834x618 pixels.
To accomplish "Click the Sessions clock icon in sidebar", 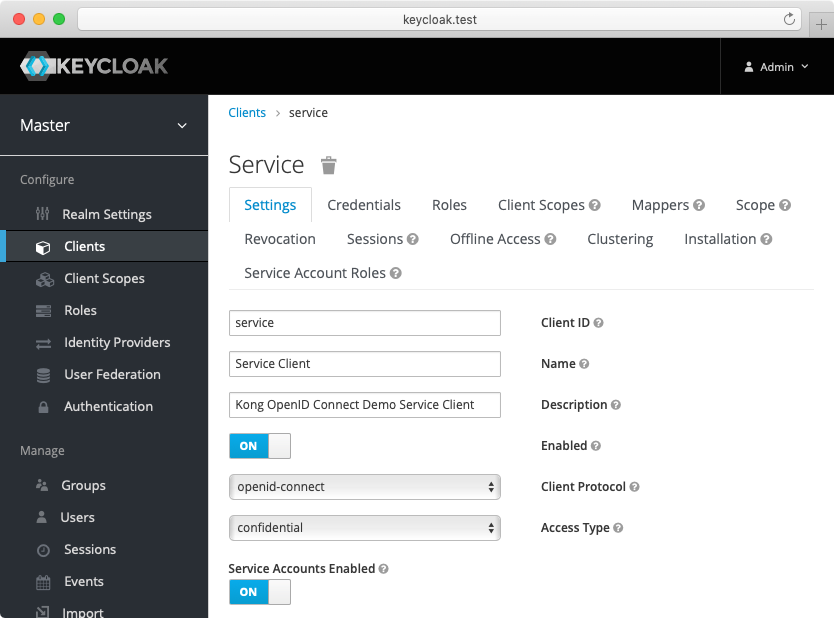I will (x=44, y=550).
